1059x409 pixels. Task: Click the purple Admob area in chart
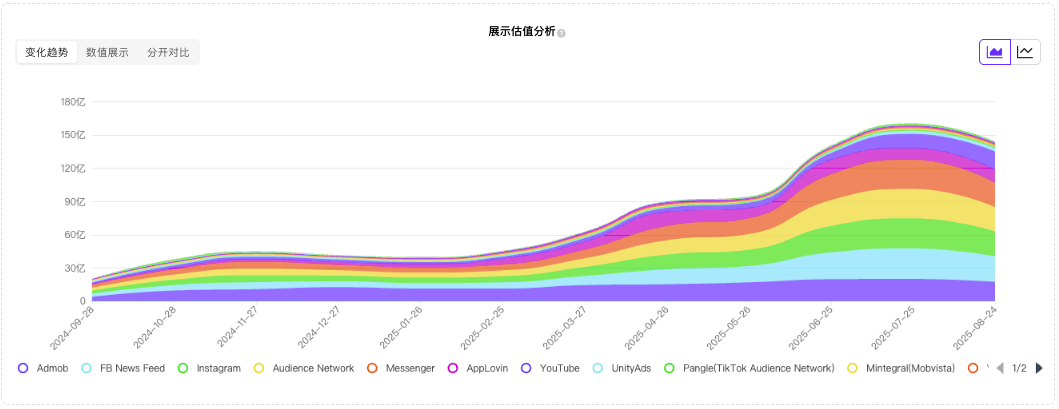(500, 293)
